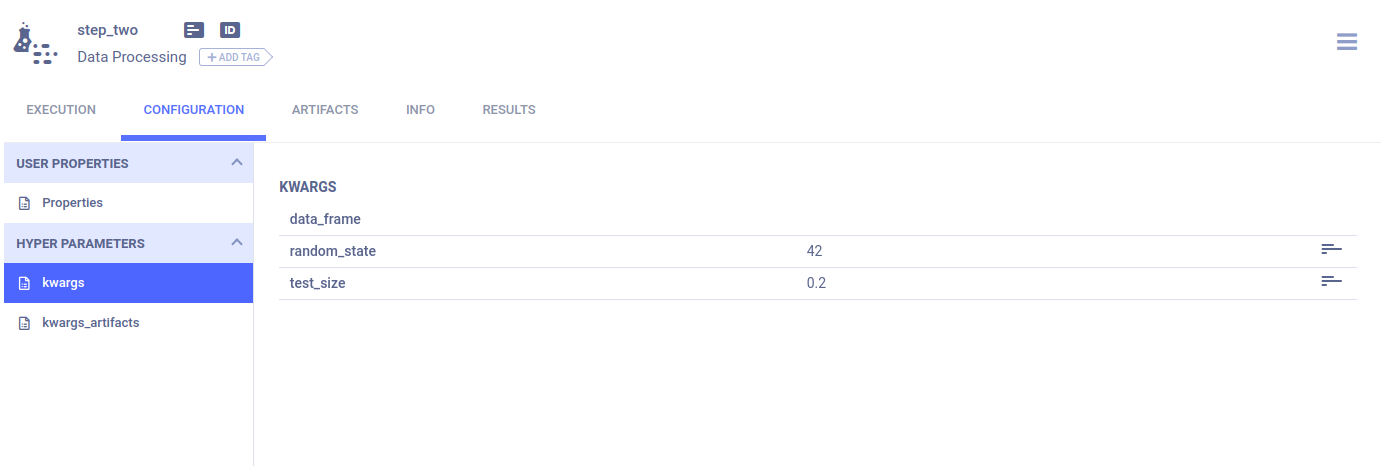Click the document icon beside Properties
Screen dimensions: 1381x466
point(25,203)
